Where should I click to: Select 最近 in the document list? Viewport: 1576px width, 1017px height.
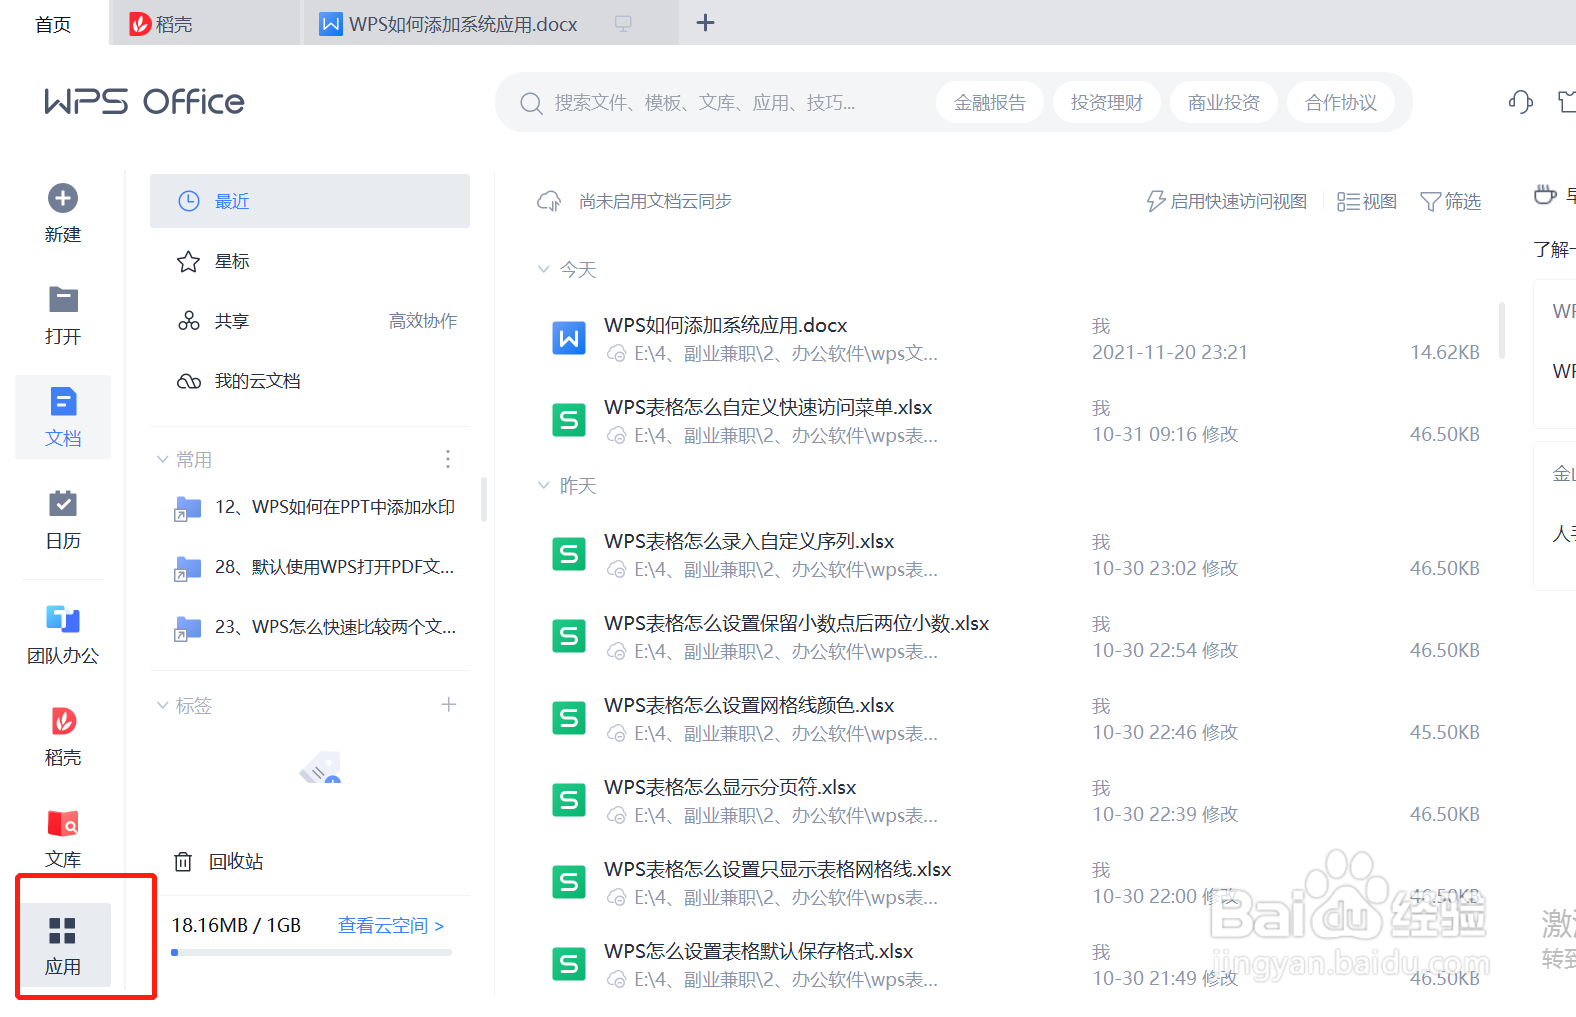(x=310, y=201)
